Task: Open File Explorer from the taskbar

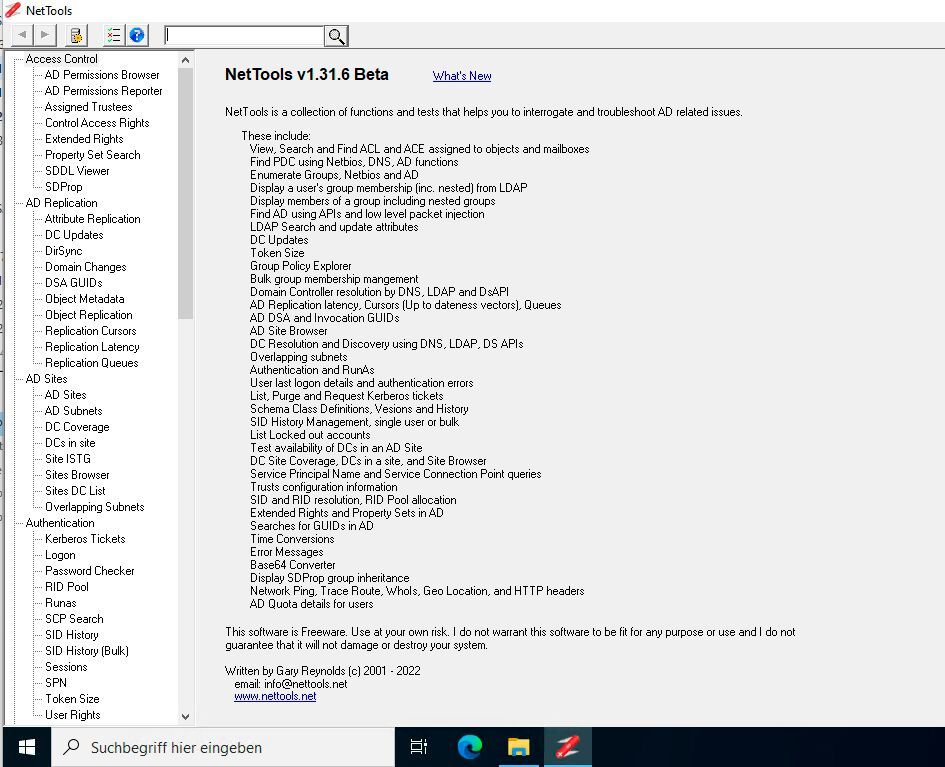Action: [519, 746]
